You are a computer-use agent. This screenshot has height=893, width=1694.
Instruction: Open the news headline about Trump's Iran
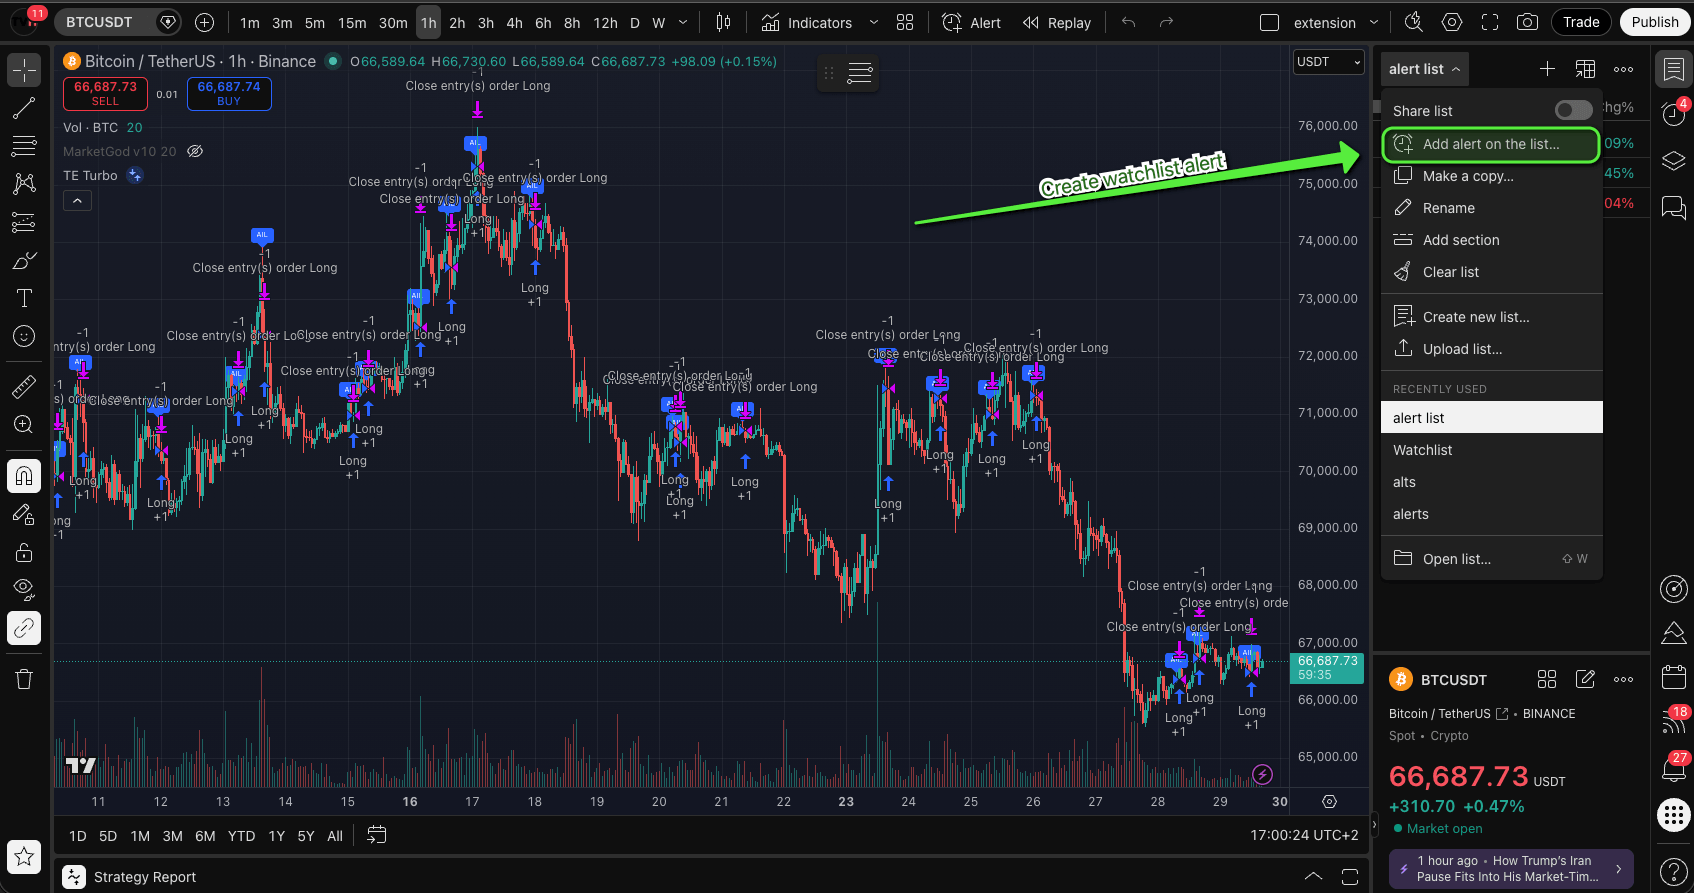tap(1510, 869)
